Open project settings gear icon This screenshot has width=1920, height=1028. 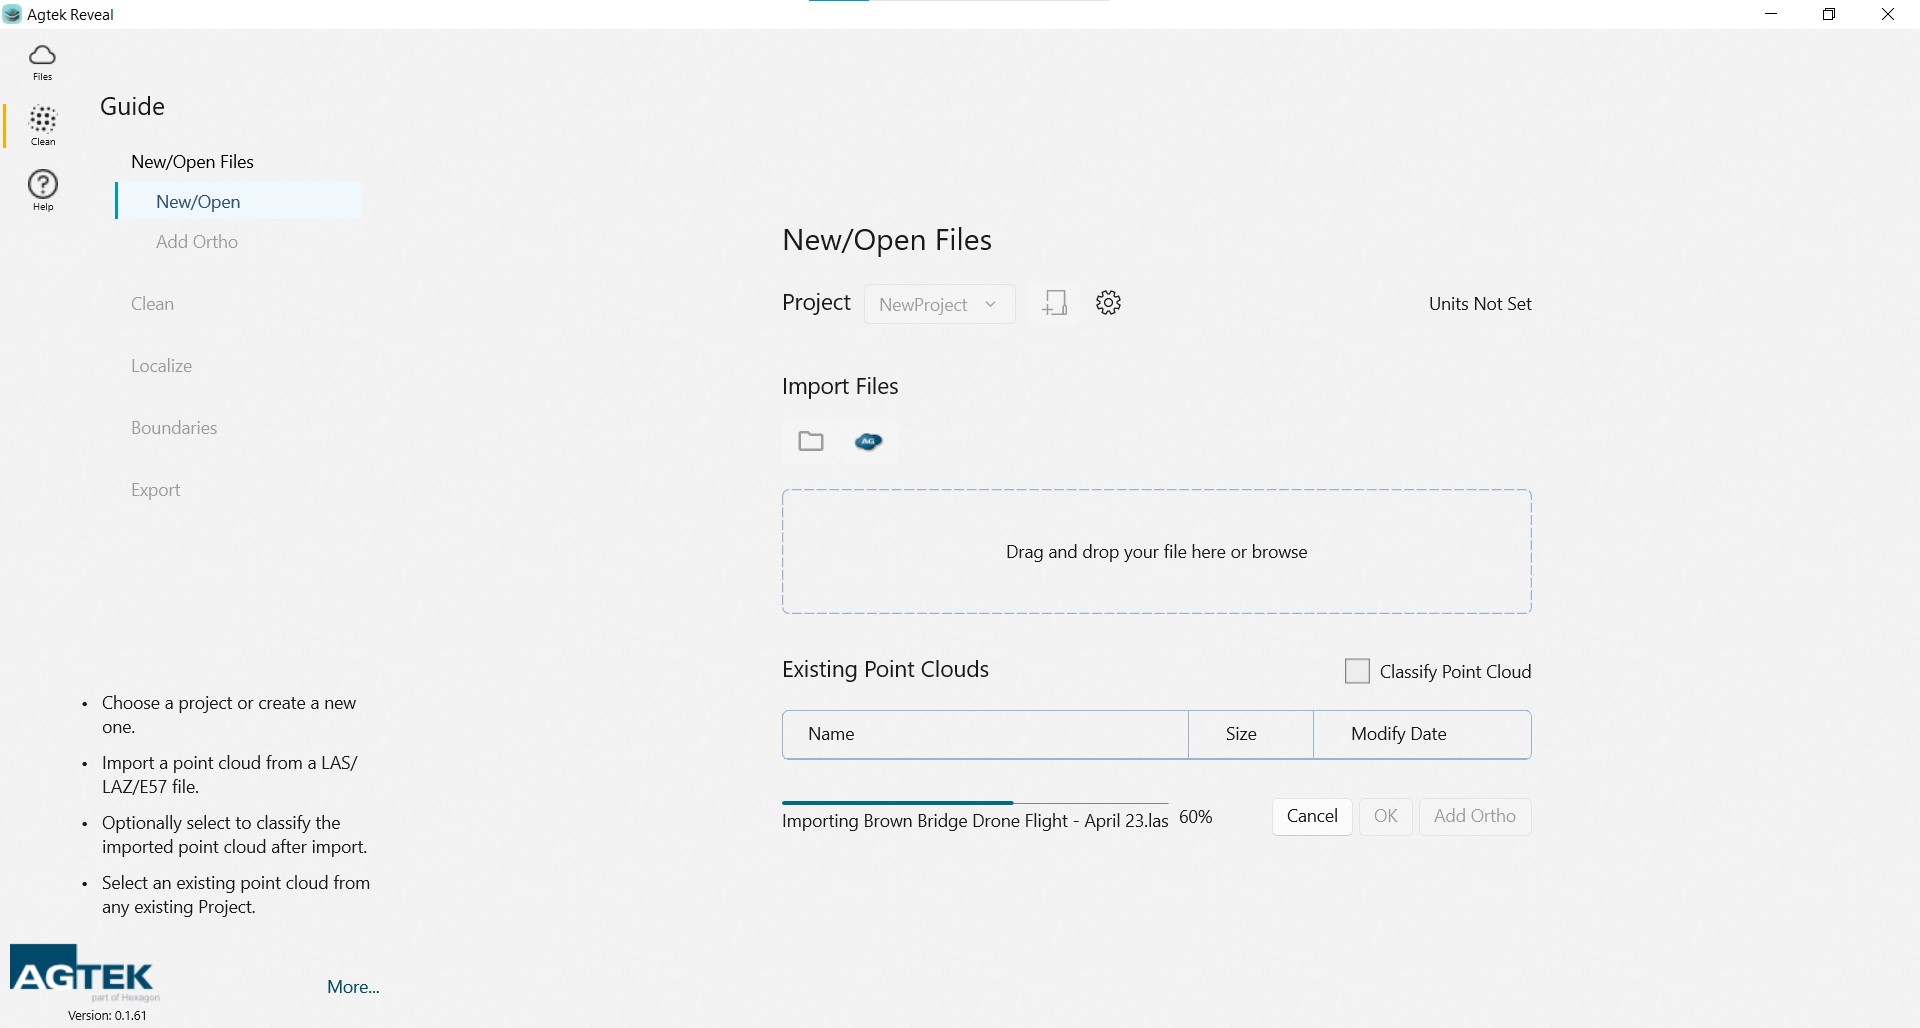(x=1108, y=303)
